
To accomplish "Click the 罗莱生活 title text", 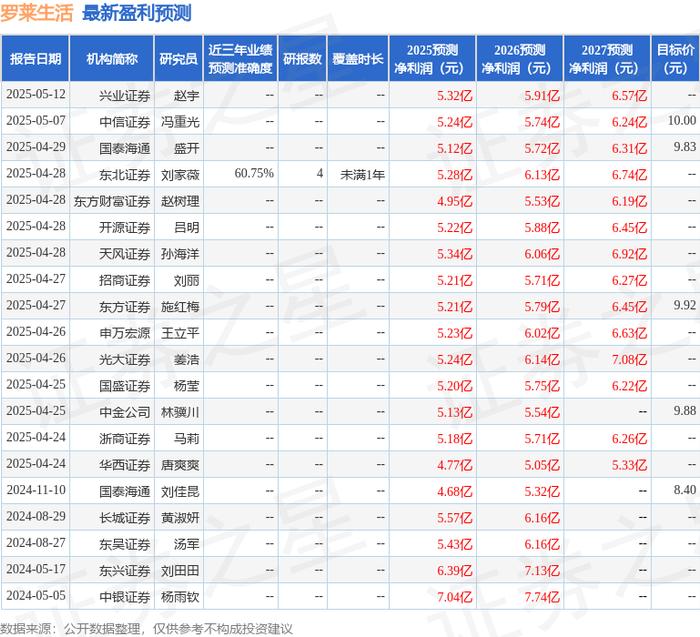I will (37, 12).
